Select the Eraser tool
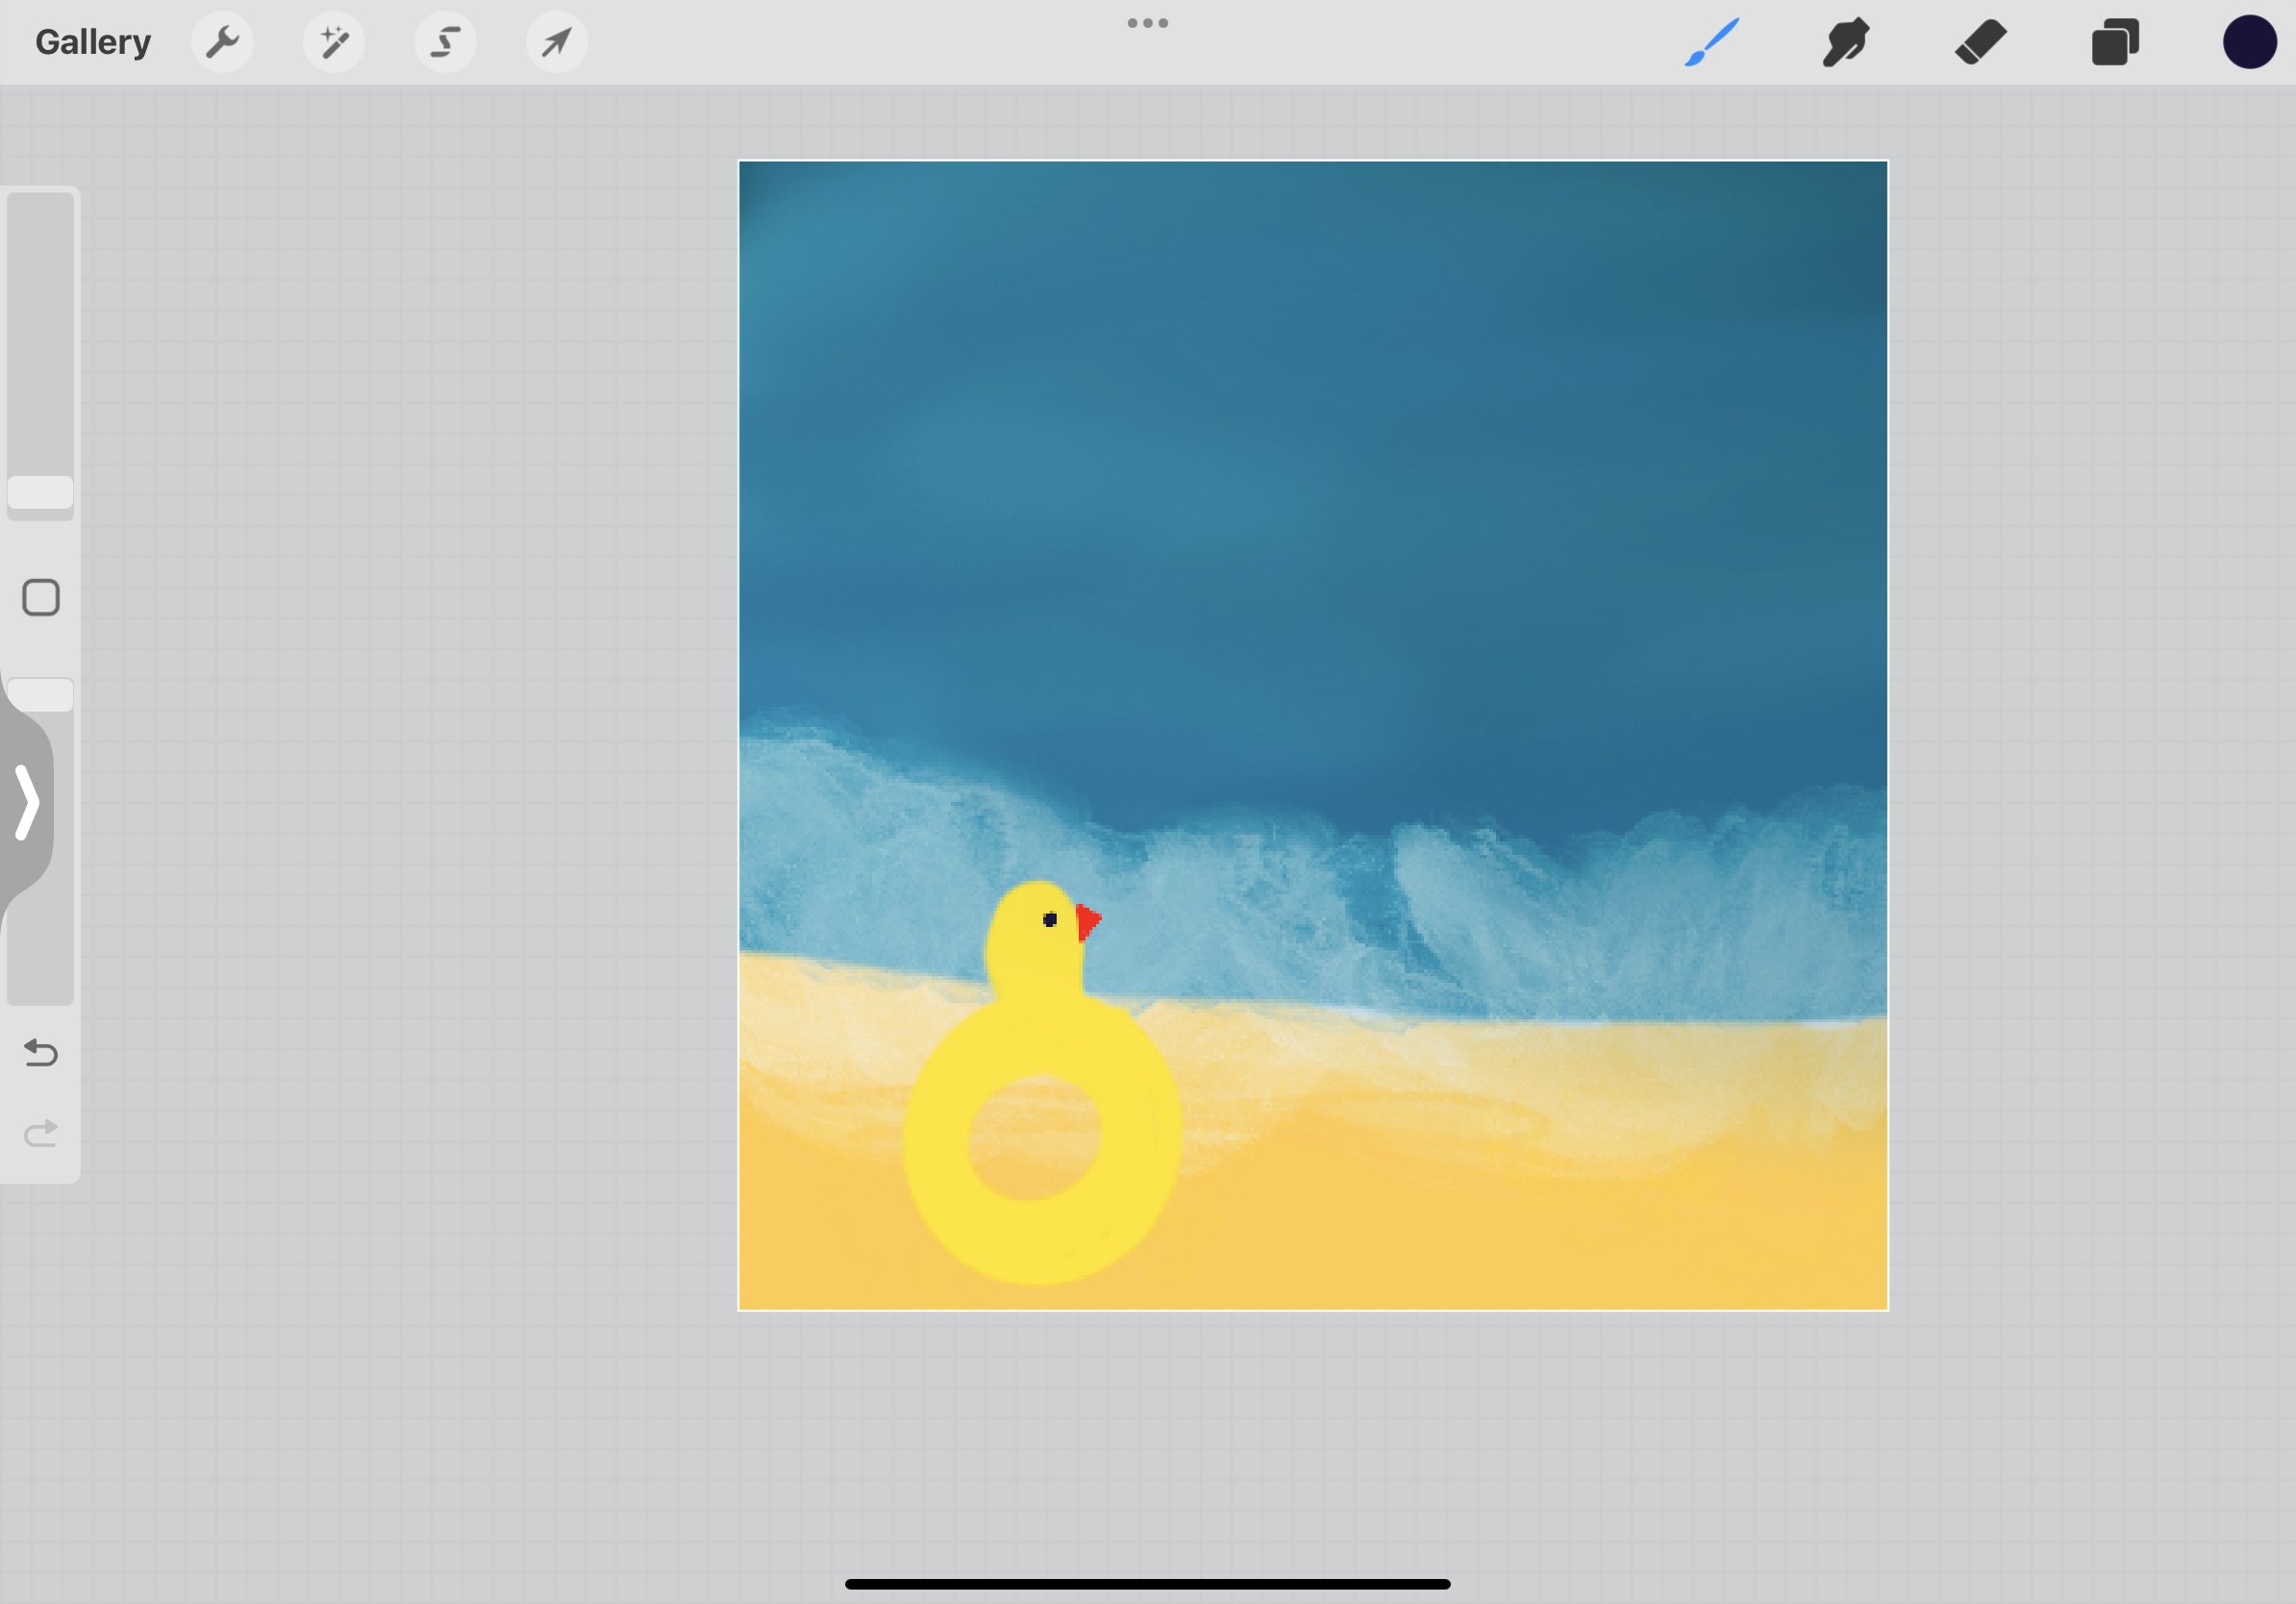The height and width of the screenshot is (1604, 2296). coord(1981,42)
